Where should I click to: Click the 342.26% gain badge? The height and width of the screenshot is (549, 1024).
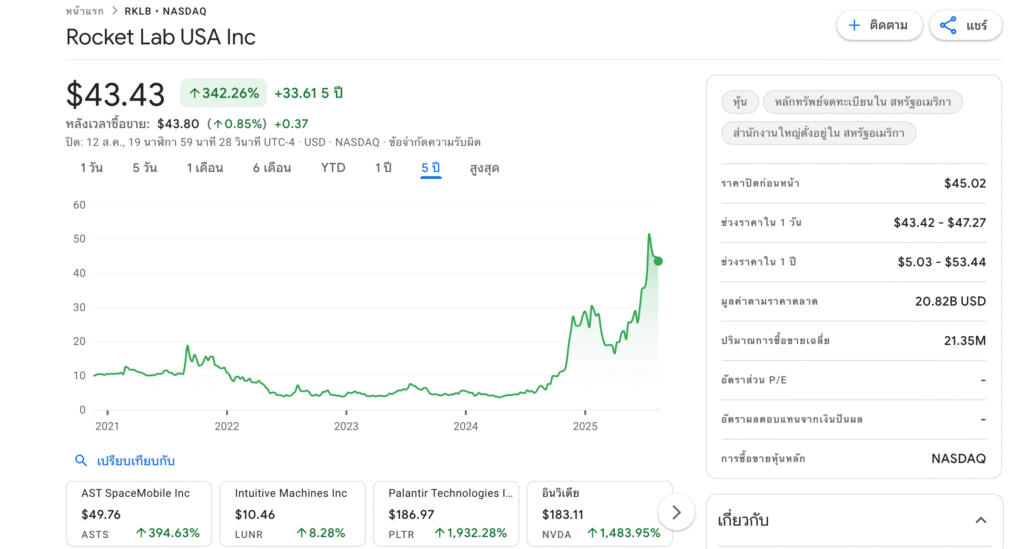point(223,93)
